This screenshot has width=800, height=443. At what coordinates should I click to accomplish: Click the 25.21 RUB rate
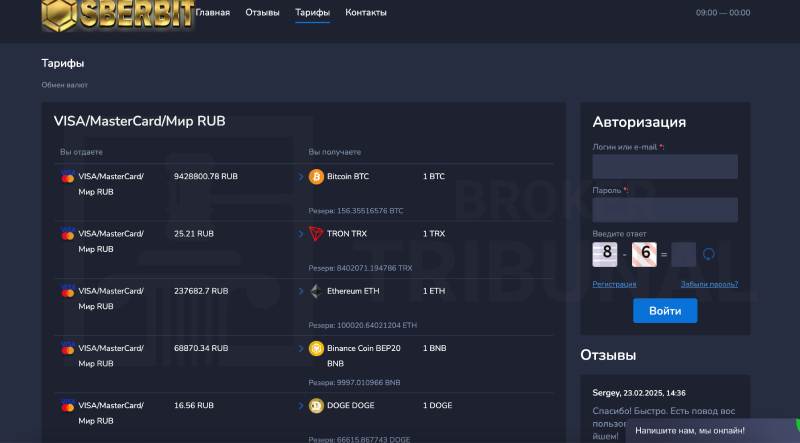194,234
